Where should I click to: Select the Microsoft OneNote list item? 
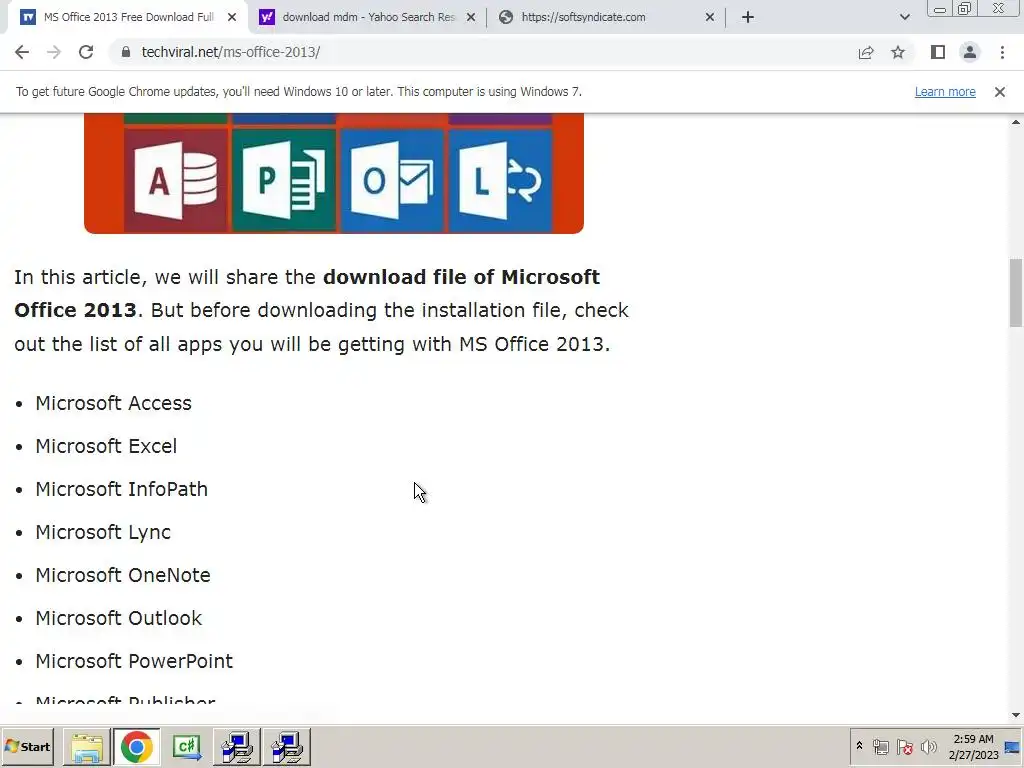123,576
